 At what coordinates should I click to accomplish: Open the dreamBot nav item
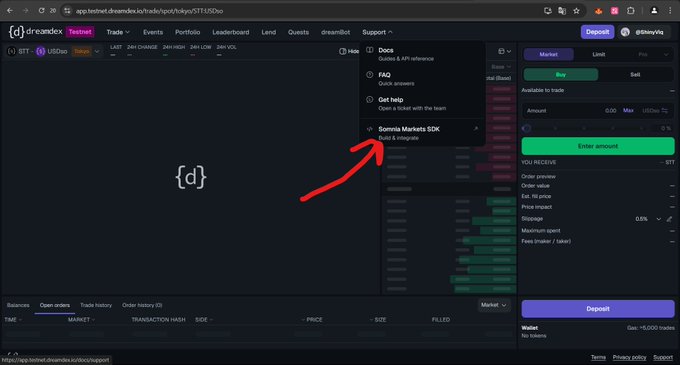tap(335, 32)
